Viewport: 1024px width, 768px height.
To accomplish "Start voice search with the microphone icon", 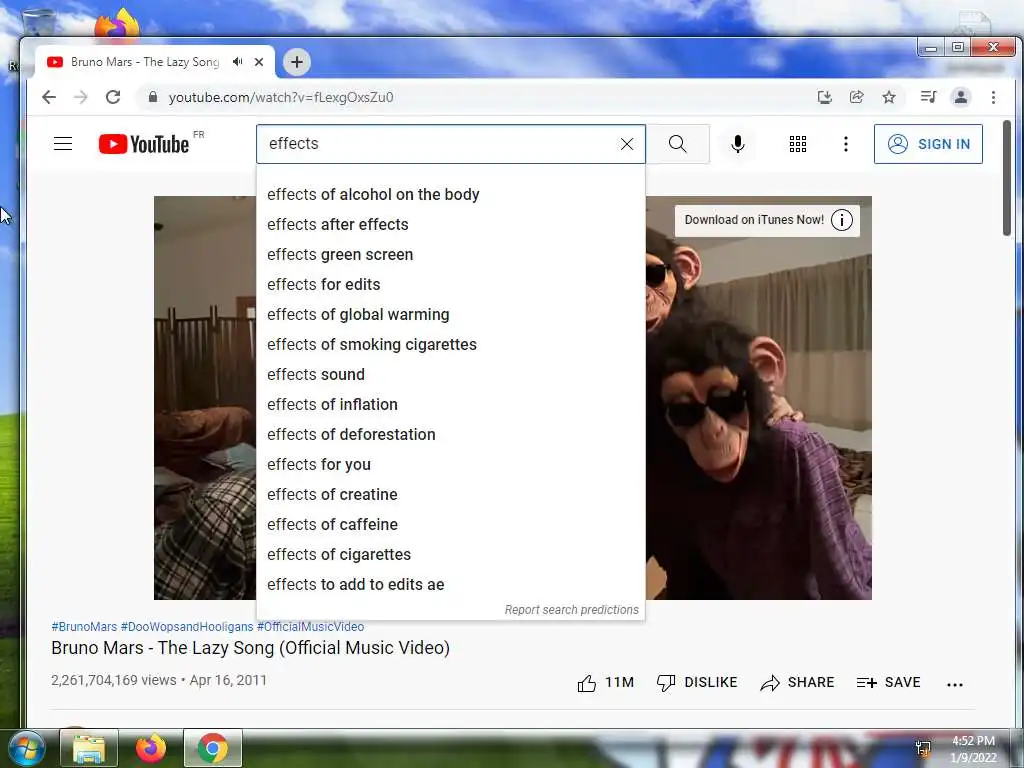I will [x=738, y=144].
